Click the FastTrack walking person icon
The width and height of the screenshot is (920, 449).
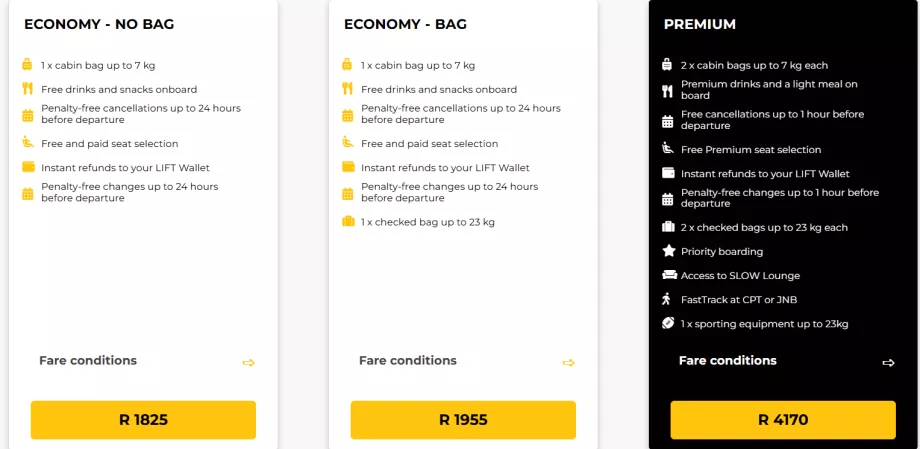[x=668, y=299]
